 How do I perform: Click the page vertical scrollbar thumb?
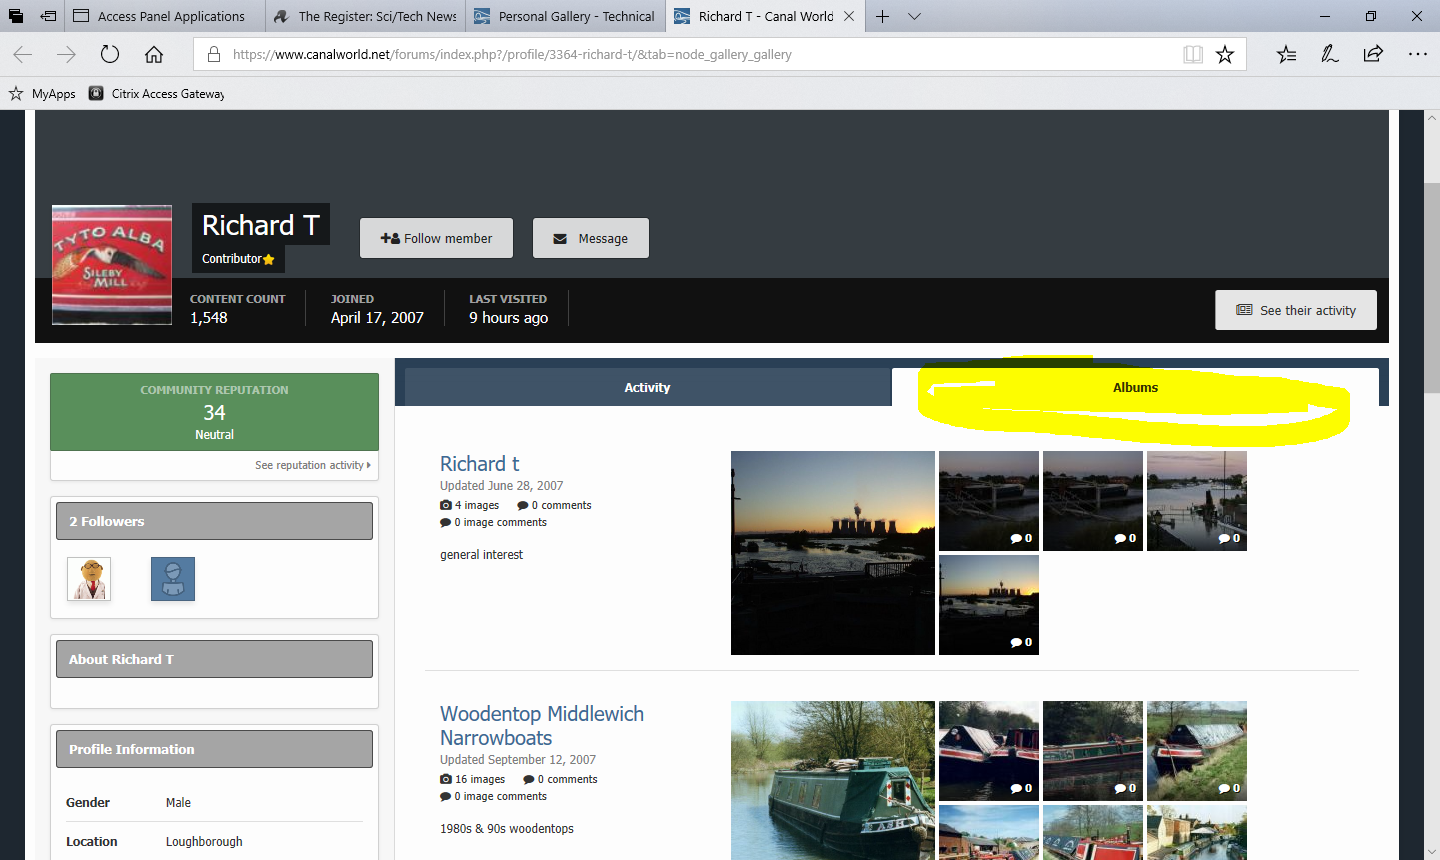point(1432,288)
